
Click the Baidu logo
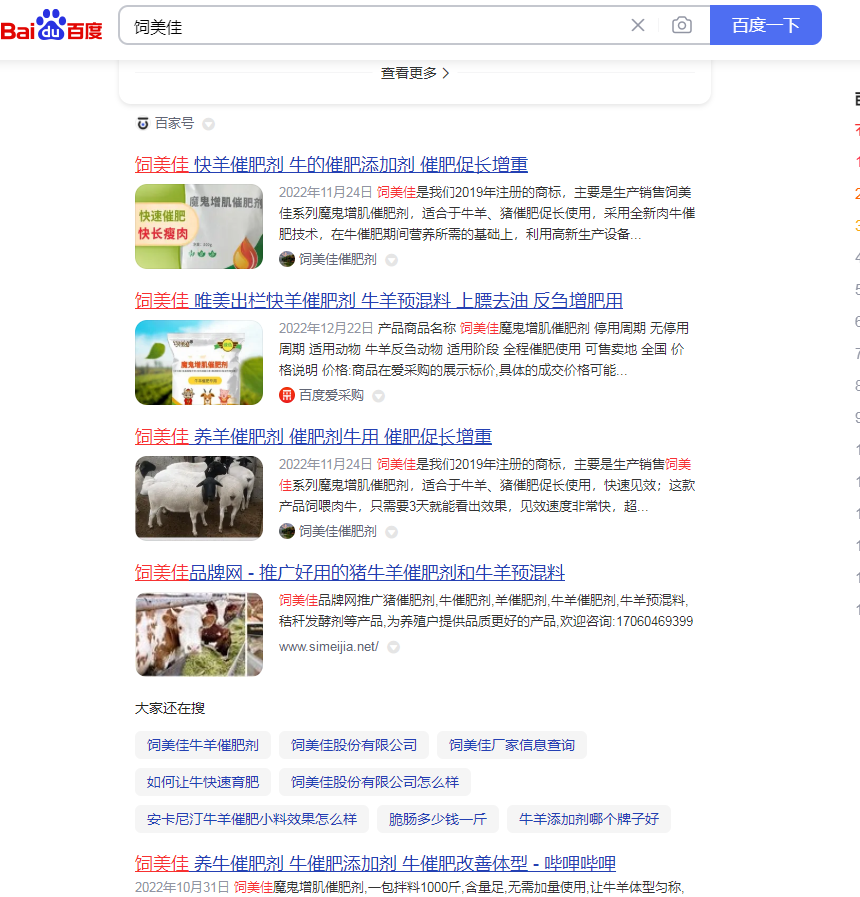(x=52, y=26)
